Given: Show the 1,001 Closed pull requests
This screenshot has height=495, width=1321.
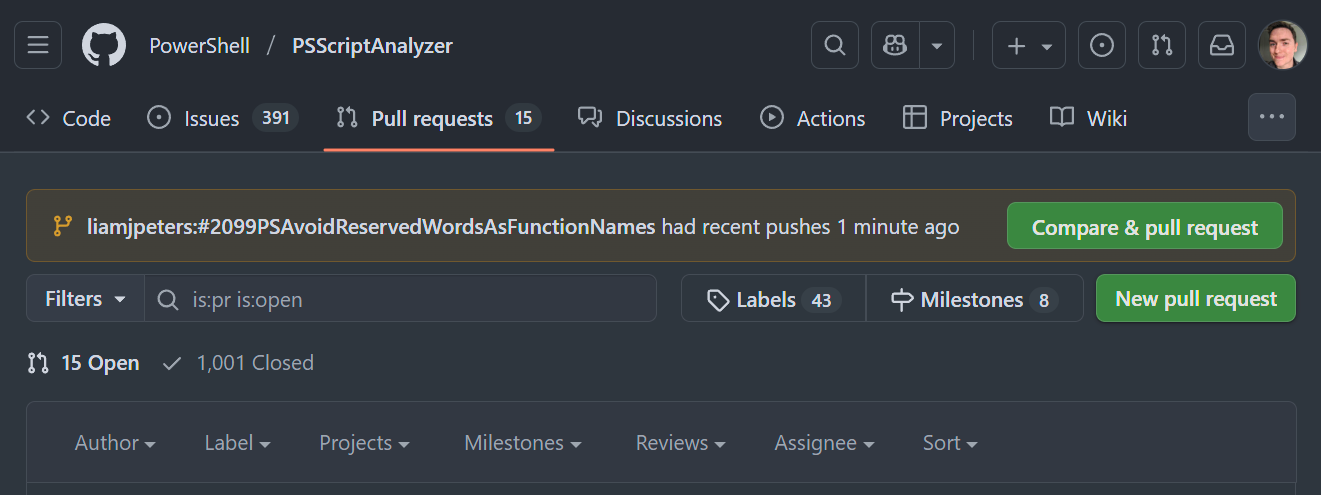Looking at the screenshot, I should (x=238, y=363).
